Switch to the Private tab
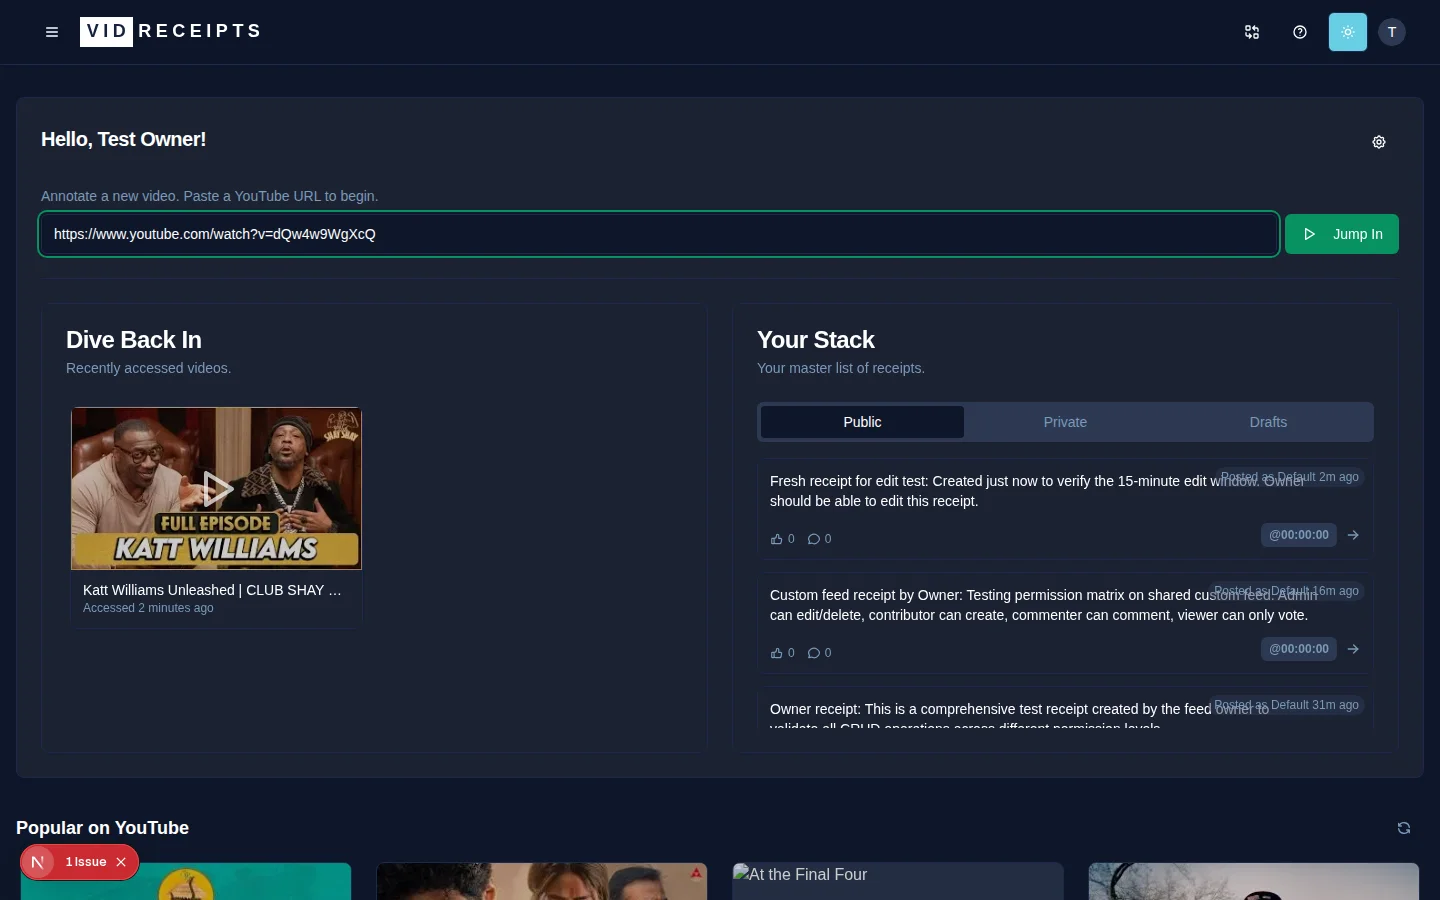 point(1065,422)
